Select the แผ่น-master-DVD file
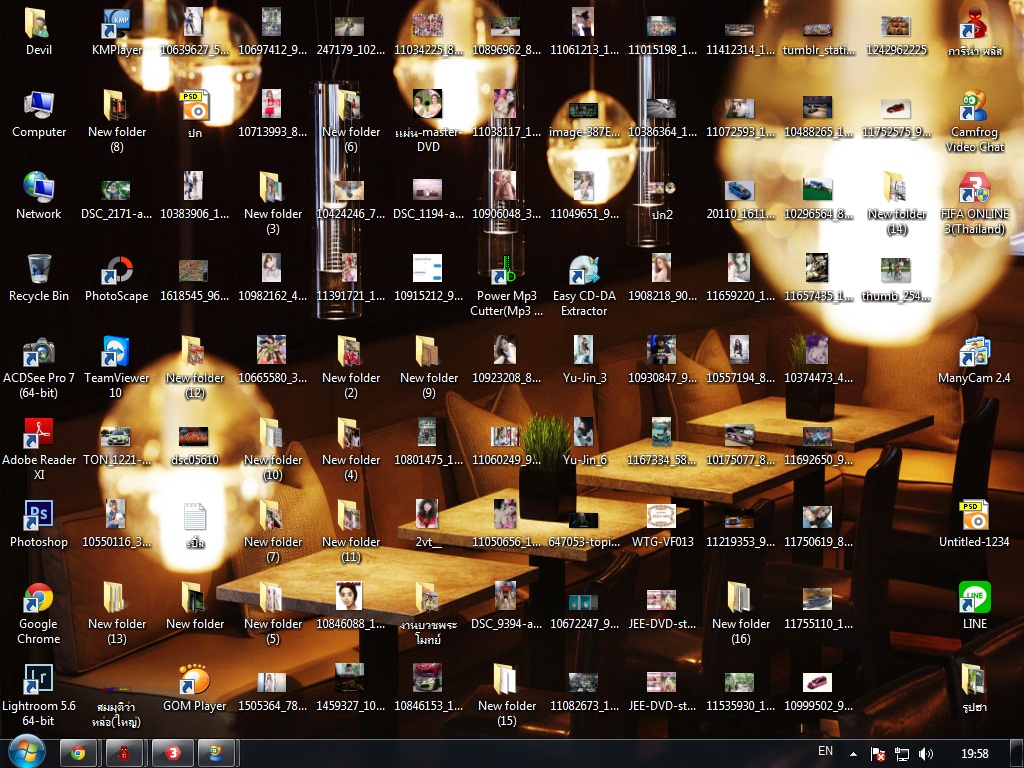Viewport: 1024px width, 768px height. pos(428,121)
